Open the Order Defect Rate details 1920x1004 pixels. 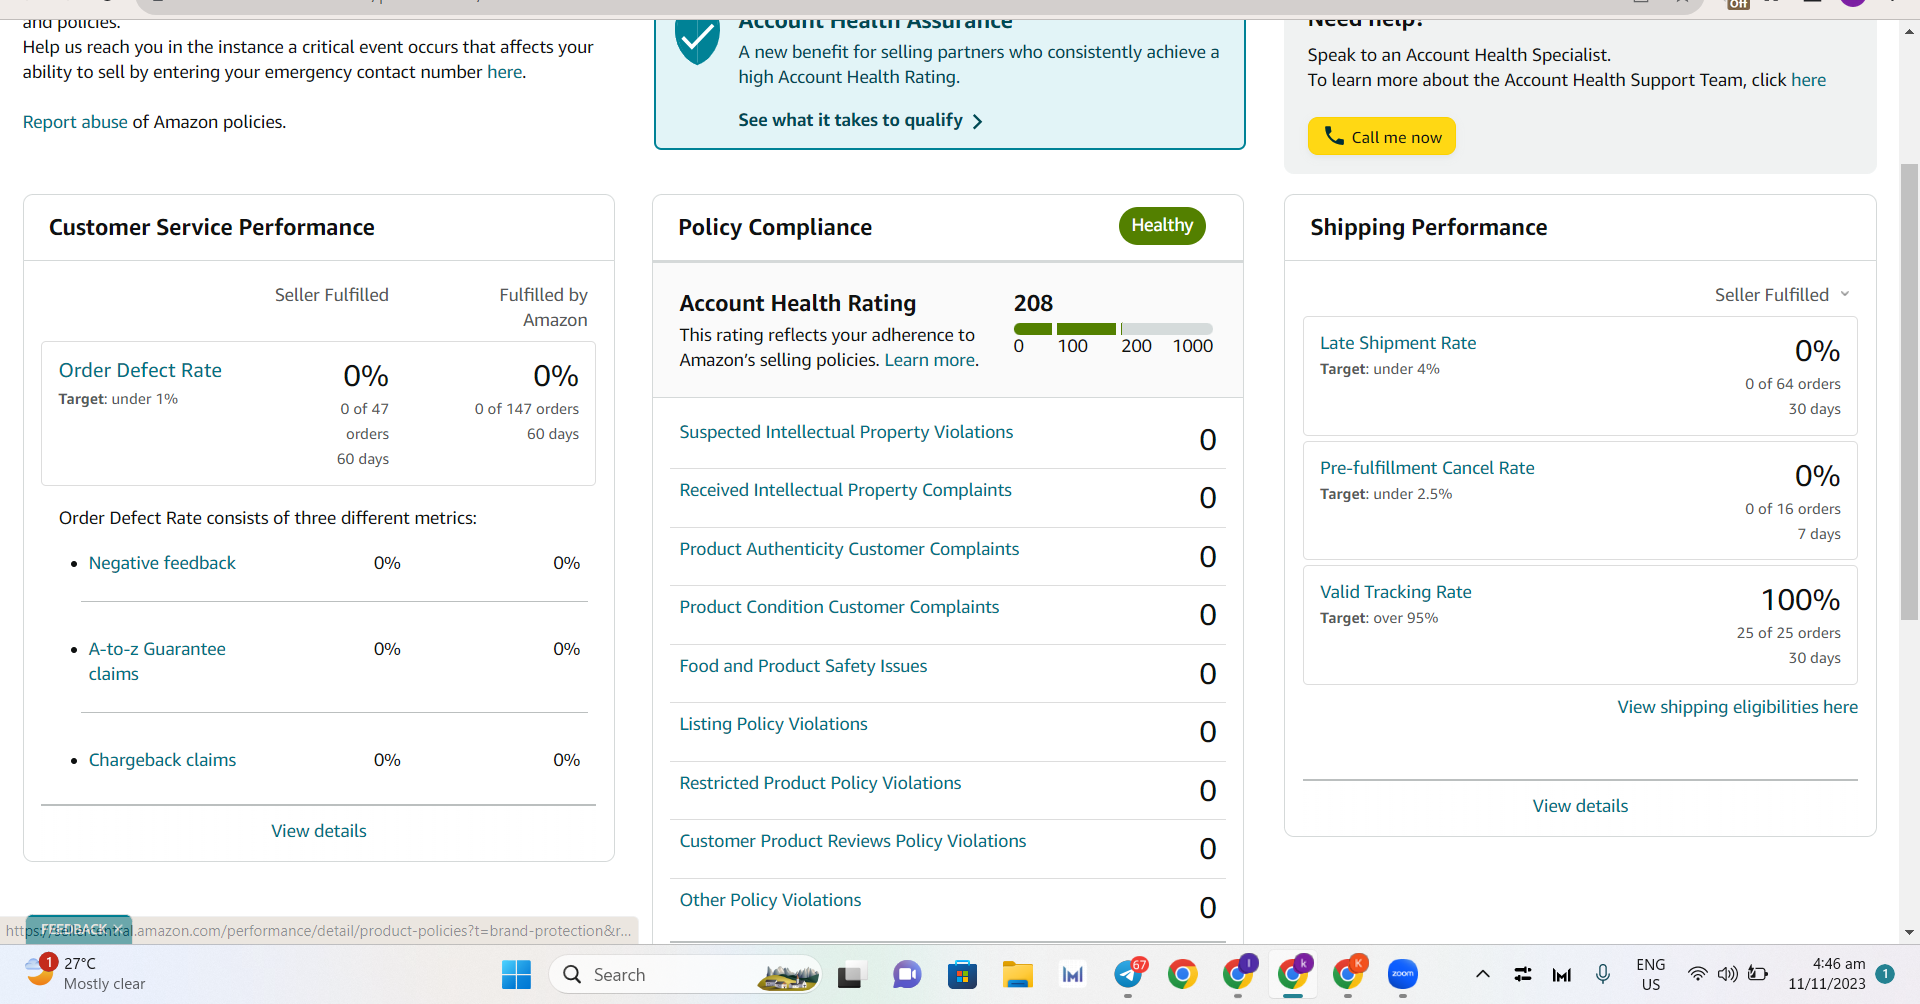pos(140,370)
